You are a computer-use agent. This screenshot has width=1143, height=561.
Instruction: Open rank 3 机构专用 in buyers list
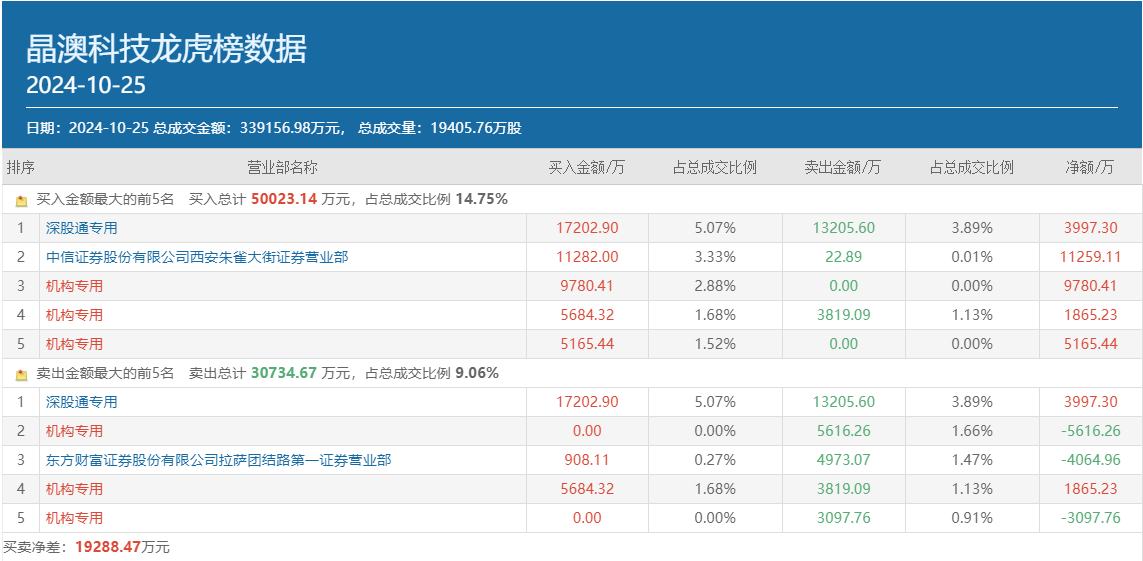click(74, 286)
